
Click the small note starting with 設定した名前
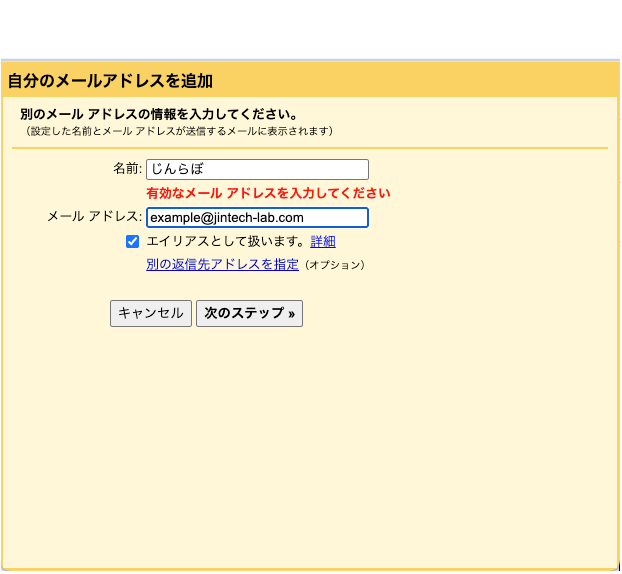click(179, 131)
